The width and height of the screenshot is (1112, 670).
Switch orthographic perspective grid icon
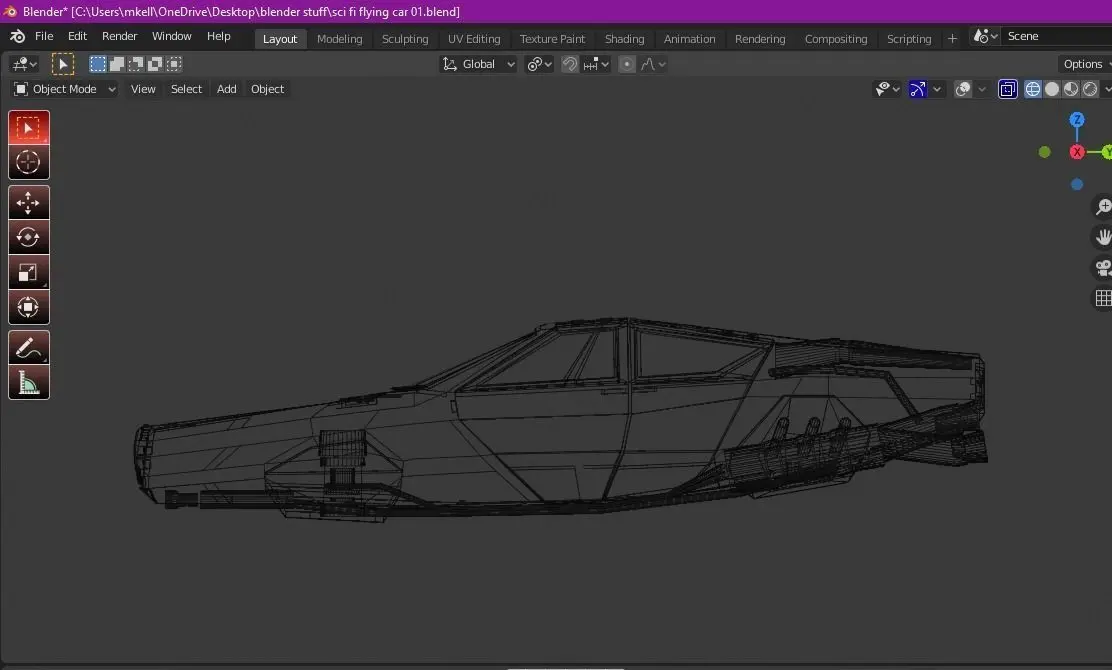tap(1103, 298)
